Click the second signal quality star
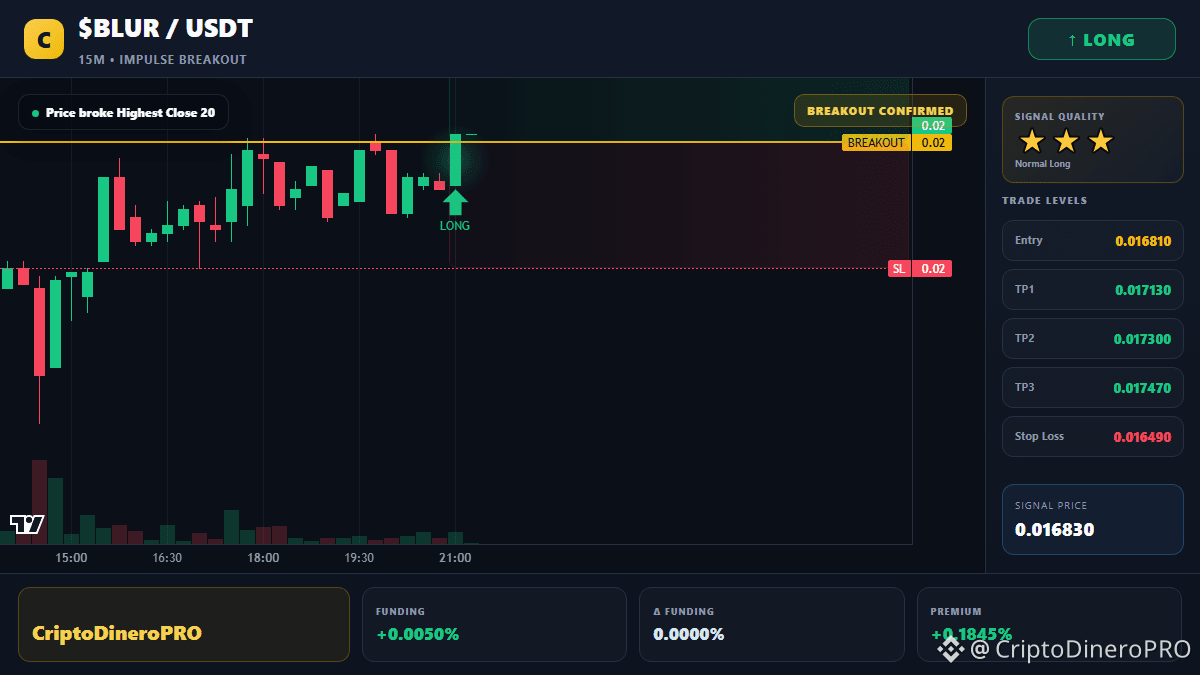This screenshot has height=675, width=1200. click(x=1066, y=141)
